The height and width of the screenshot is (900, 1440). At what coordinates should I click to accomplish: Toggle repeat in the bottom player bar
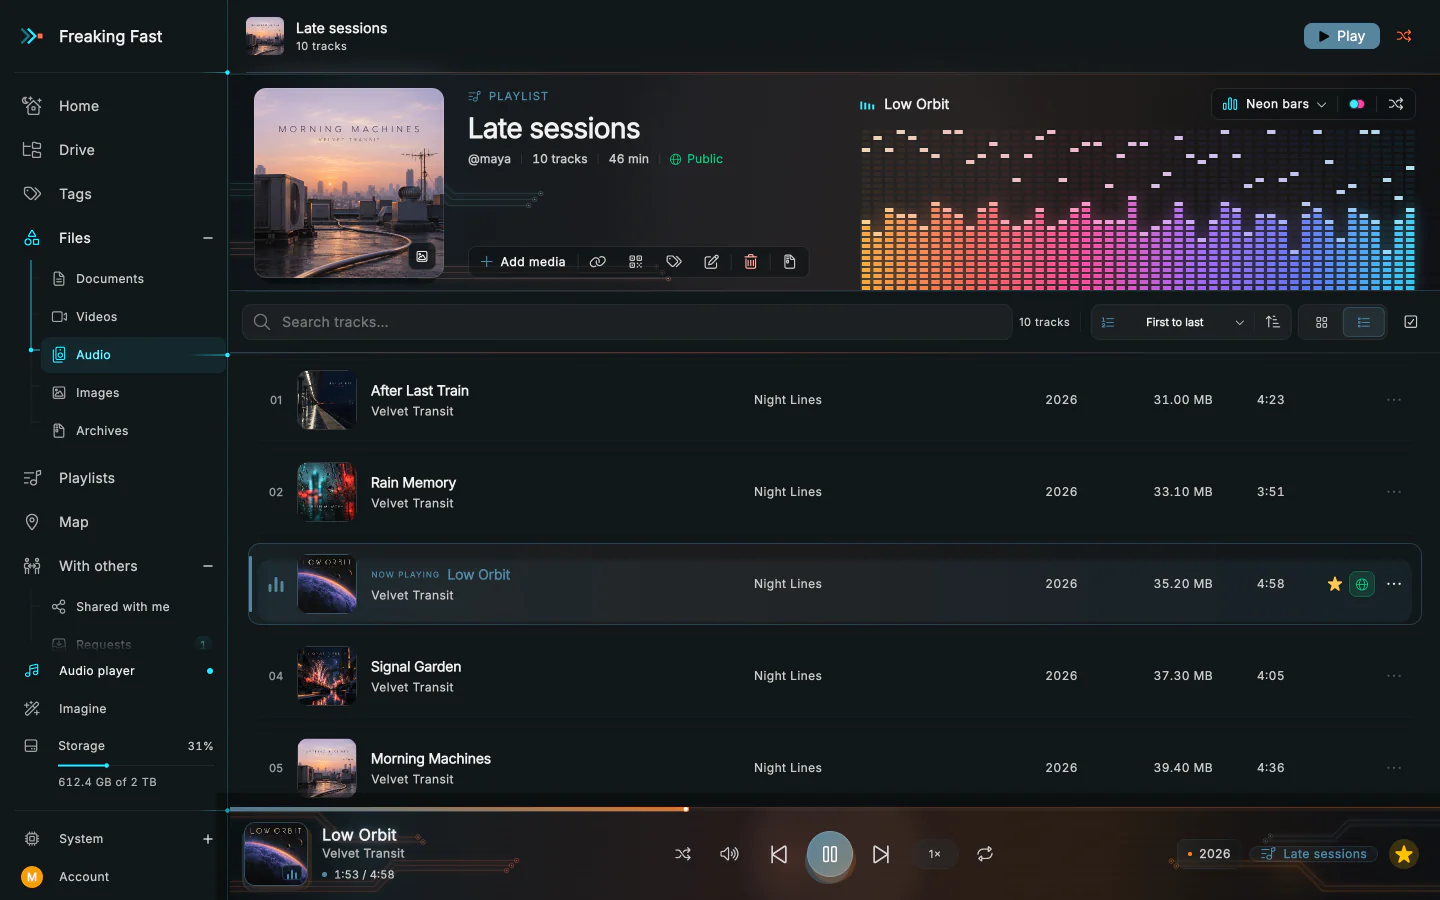(985, 854)
